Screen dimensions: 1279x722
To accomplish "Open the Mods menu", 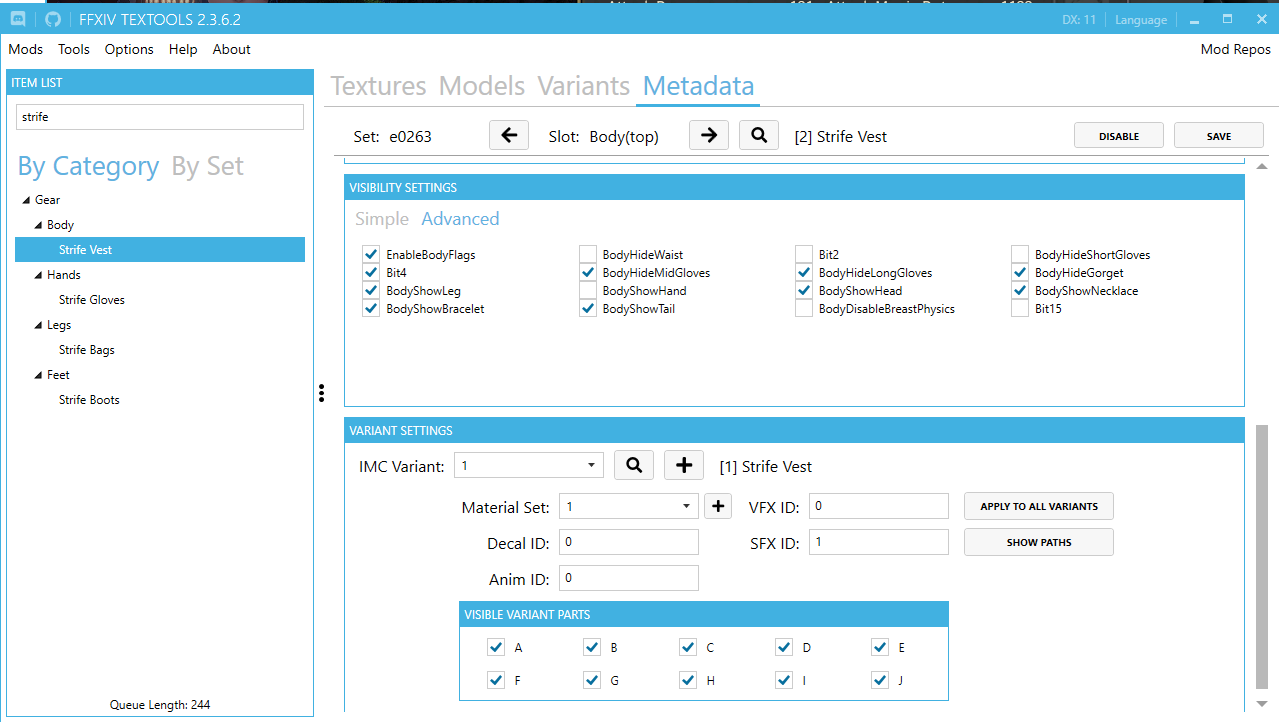I will pyautogui.click(x=25, y=49).
